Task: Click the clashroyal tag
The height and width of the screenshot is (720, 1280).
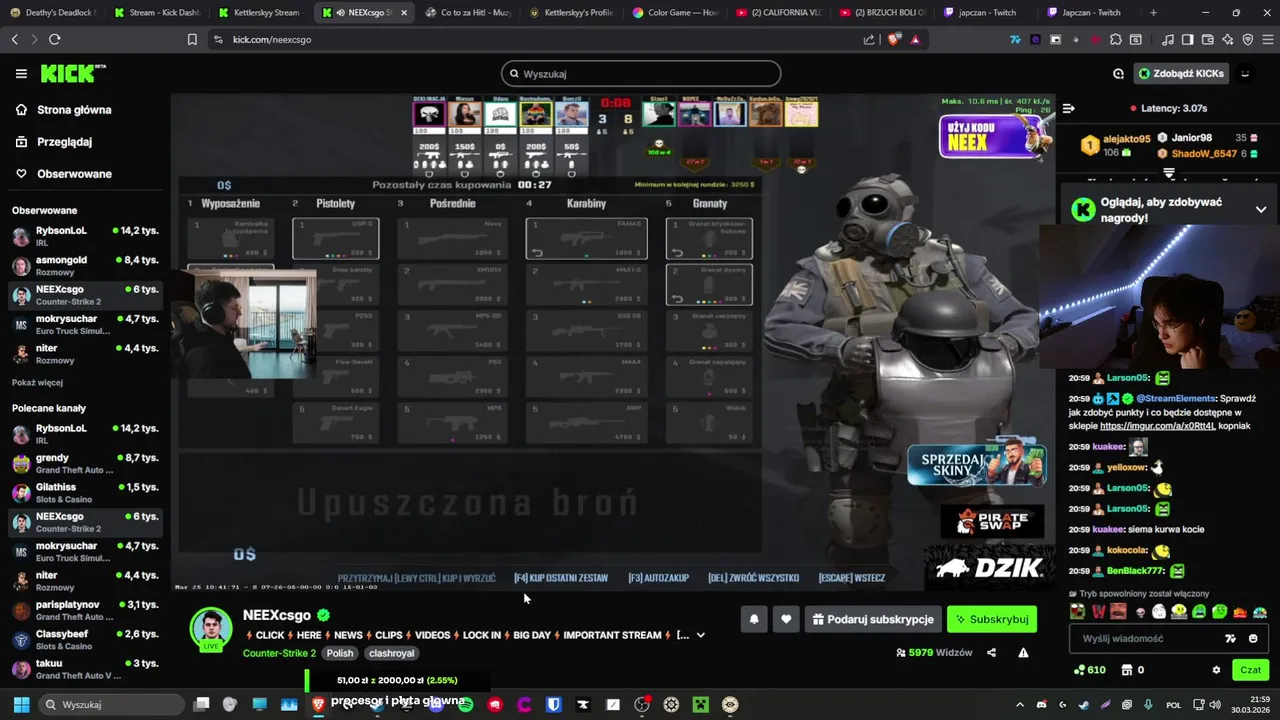Action: point(391,653)
